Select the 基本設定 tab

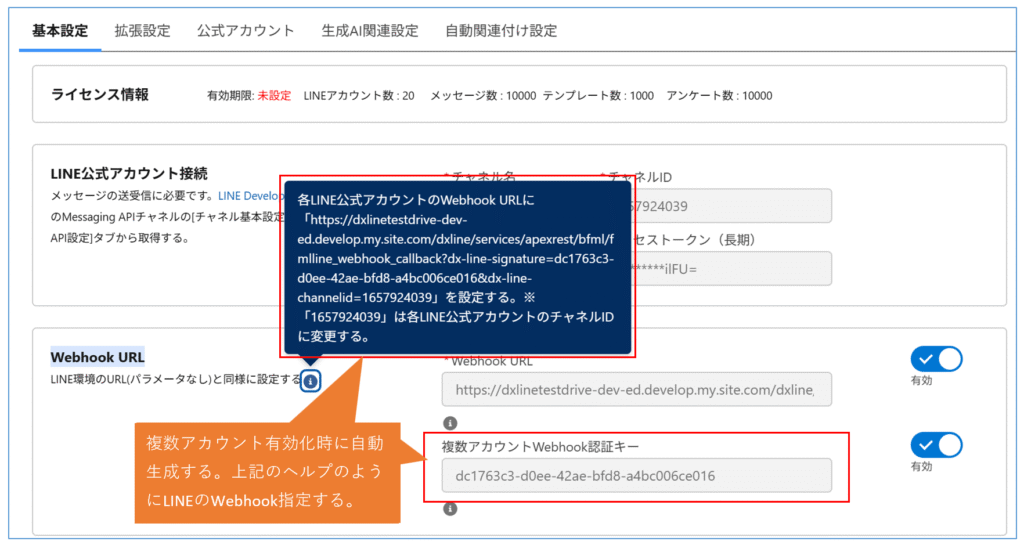pos(60,31)
